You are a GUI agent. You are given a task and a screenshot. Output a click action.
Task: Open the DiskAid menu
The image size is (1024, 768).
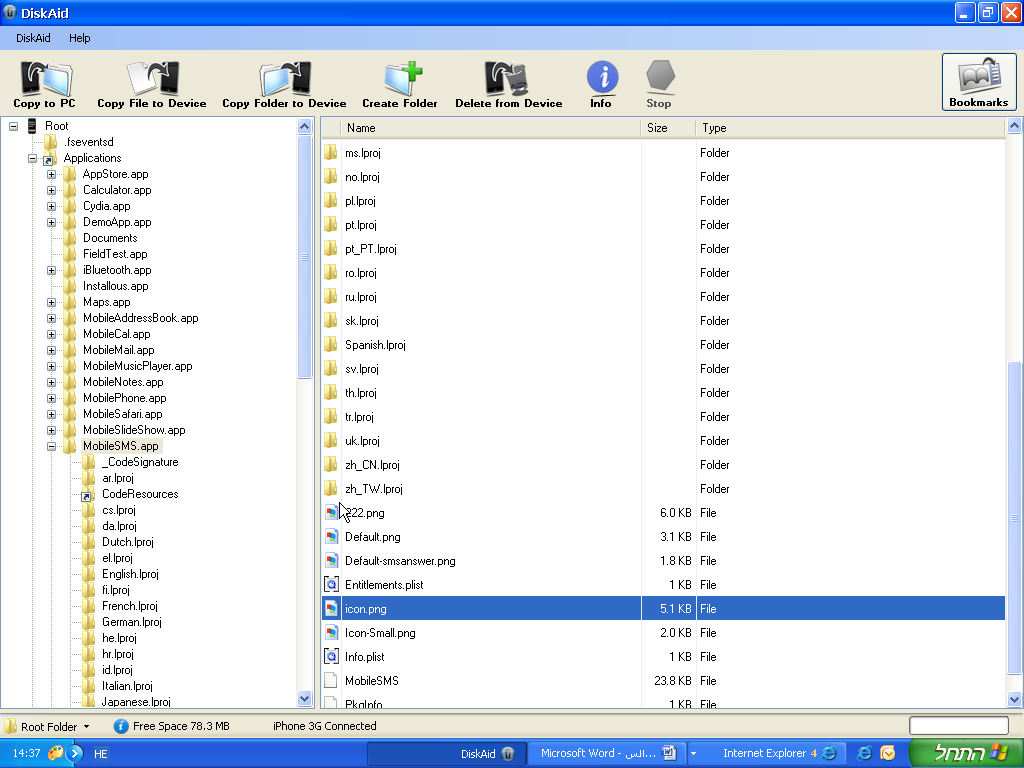click(x=33, y=38)
